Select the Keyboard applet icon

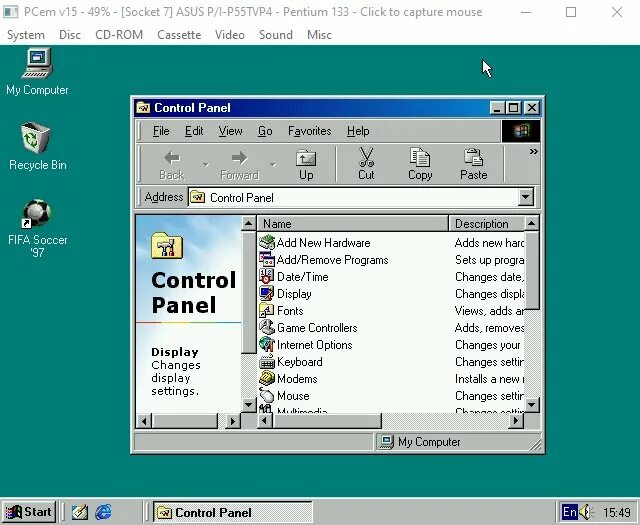point(267,362)
